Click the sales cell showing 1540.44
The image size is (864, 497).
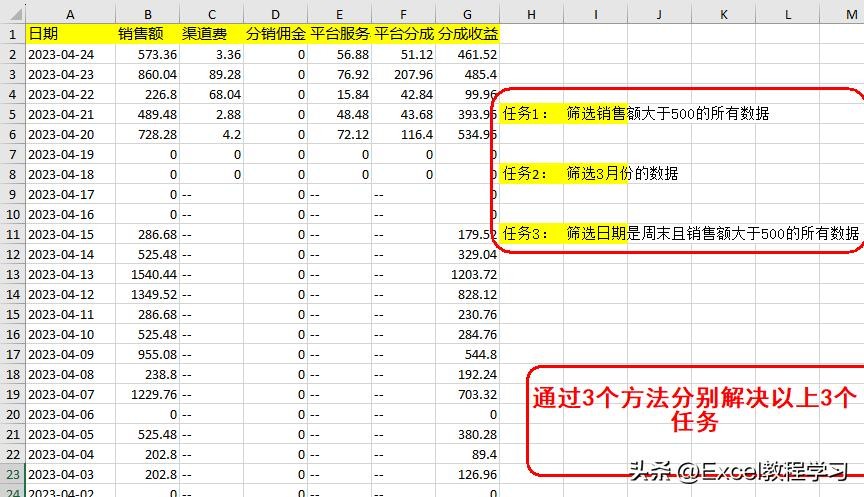point(147,274)
